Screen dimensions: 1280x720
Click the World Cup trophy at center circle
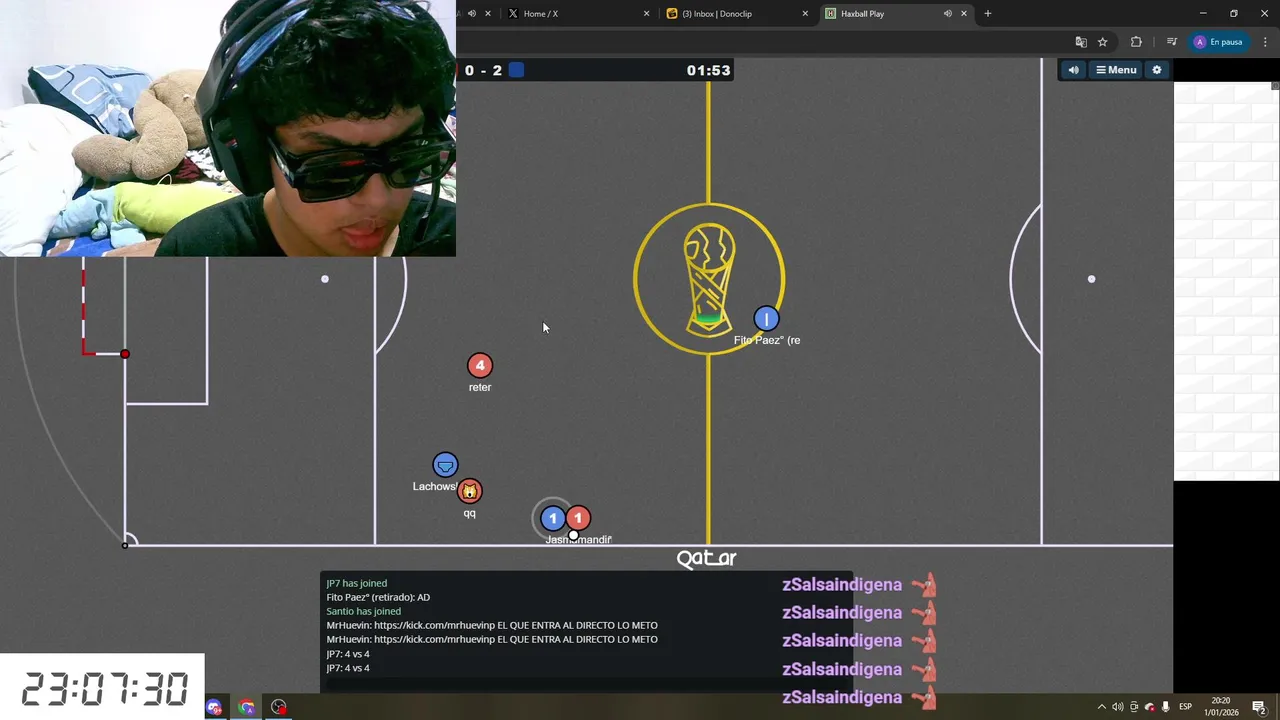tap(709, 279)
